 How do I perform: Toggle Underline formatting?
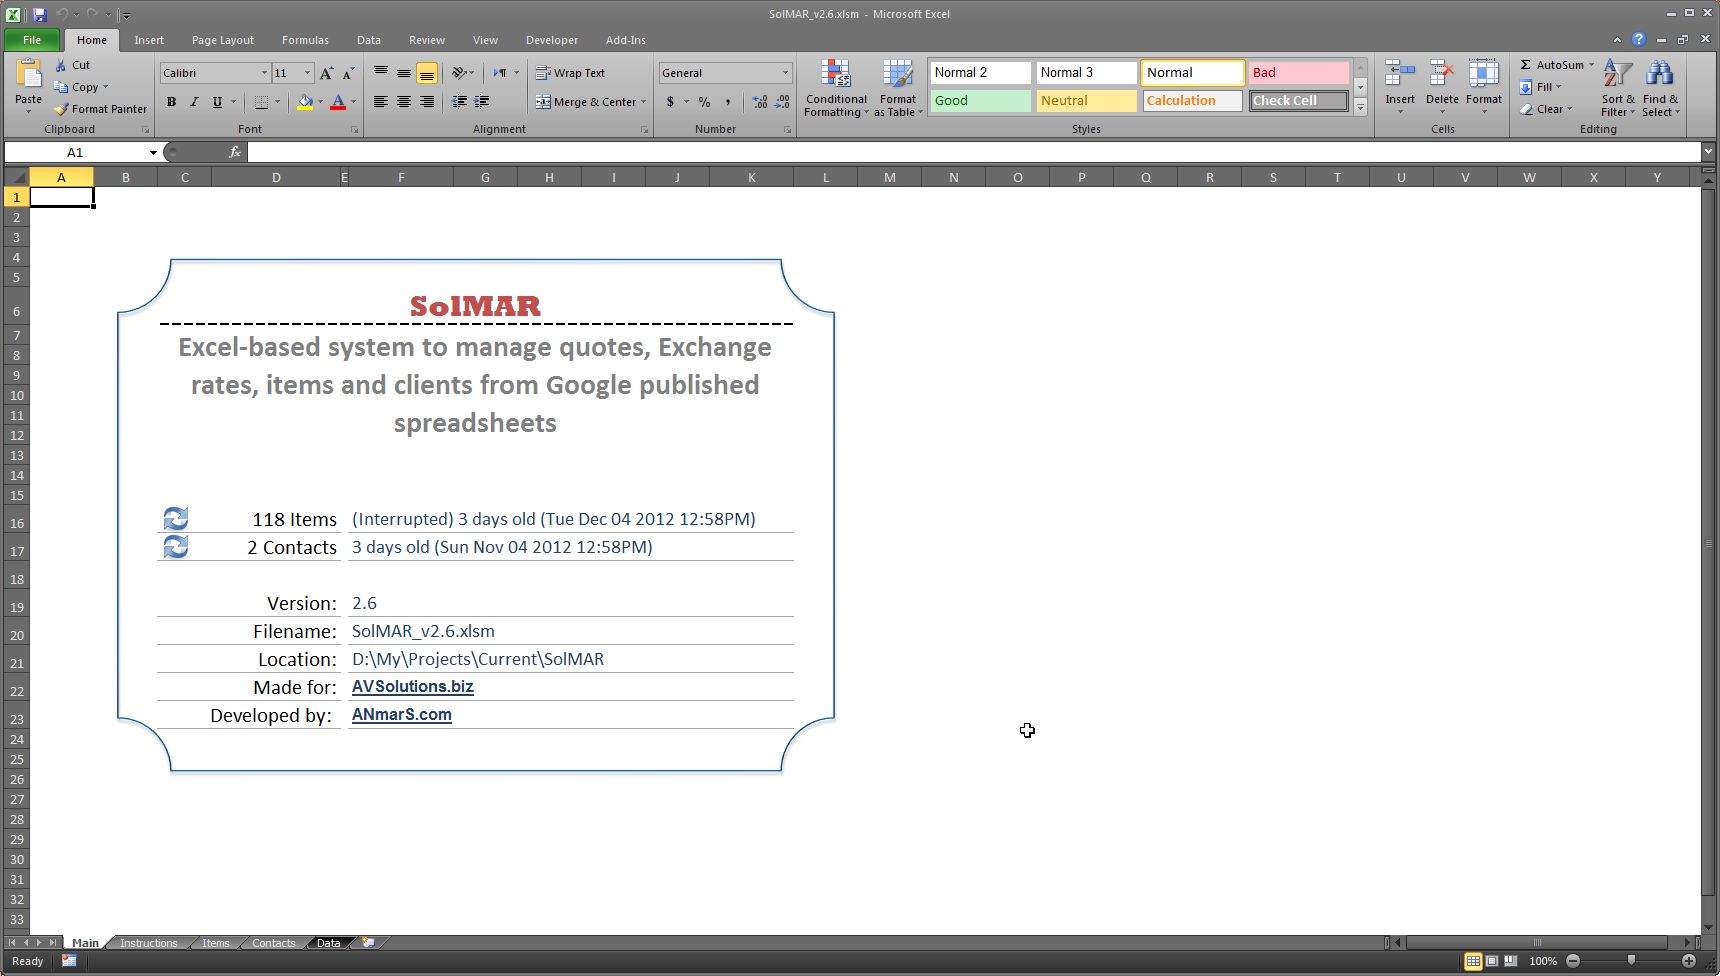point(217,102)
